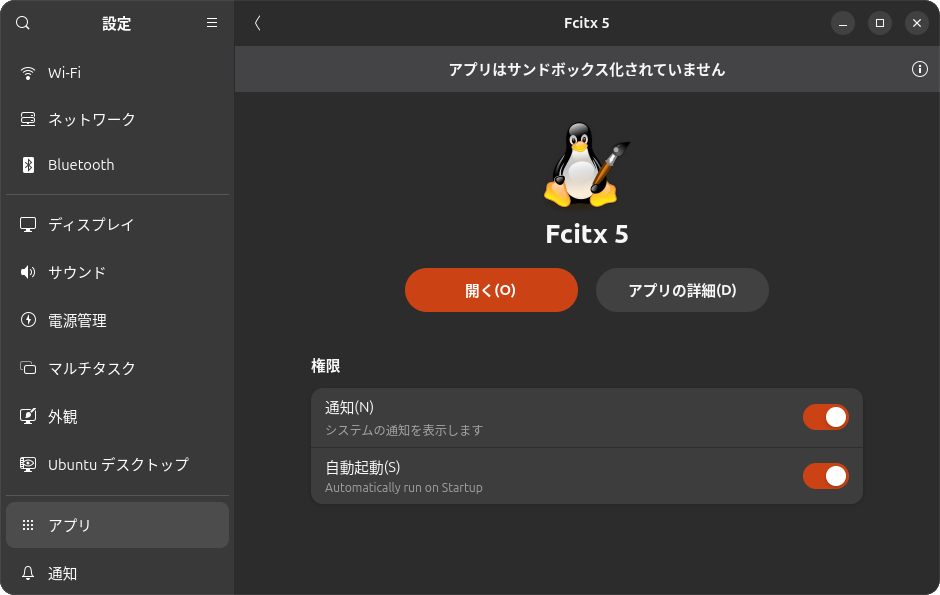Disable the 通知(N) notifications switch
The image size is (940, 595).
[x=825, y=417]
